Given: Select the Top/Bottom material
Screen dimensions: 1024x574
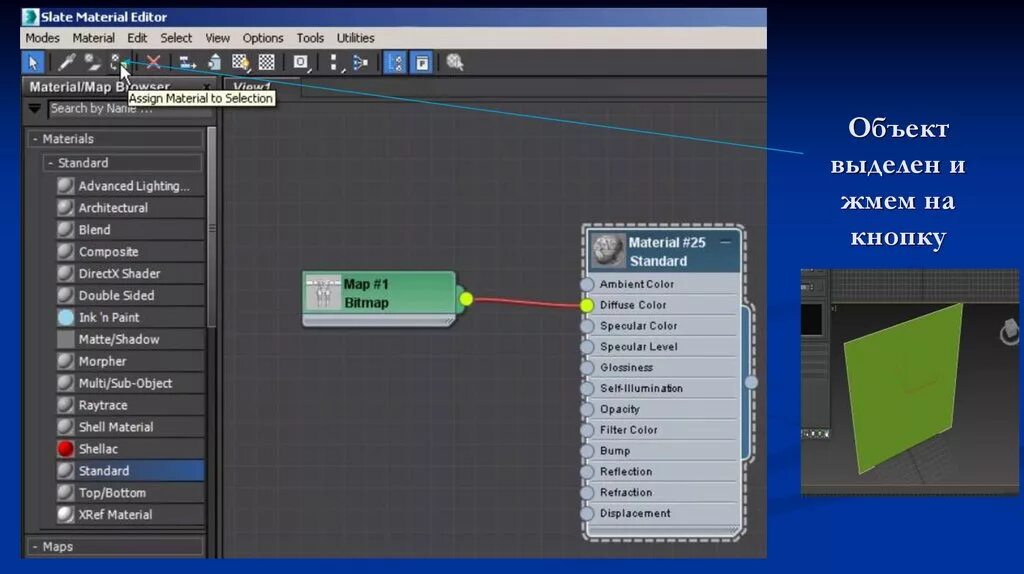Looking at the screenshot, I should click(129, 493).
